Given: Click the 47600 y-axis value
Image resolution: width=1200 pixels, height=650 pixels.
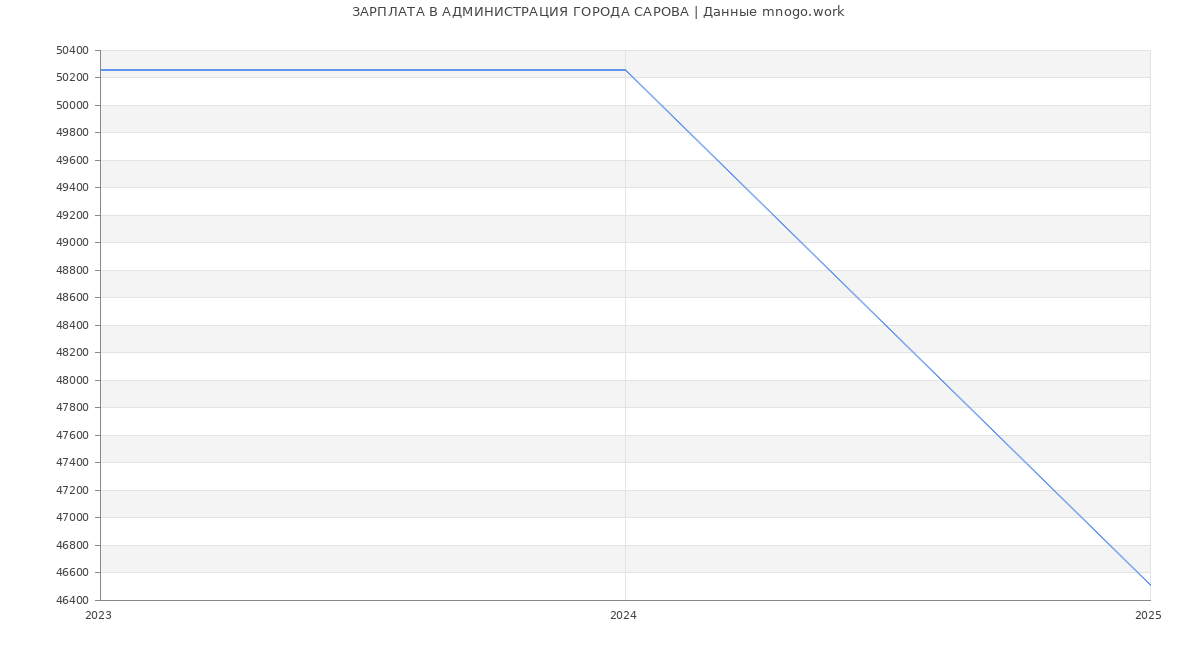Looking at the screenshot, I should tap(72, 435).
